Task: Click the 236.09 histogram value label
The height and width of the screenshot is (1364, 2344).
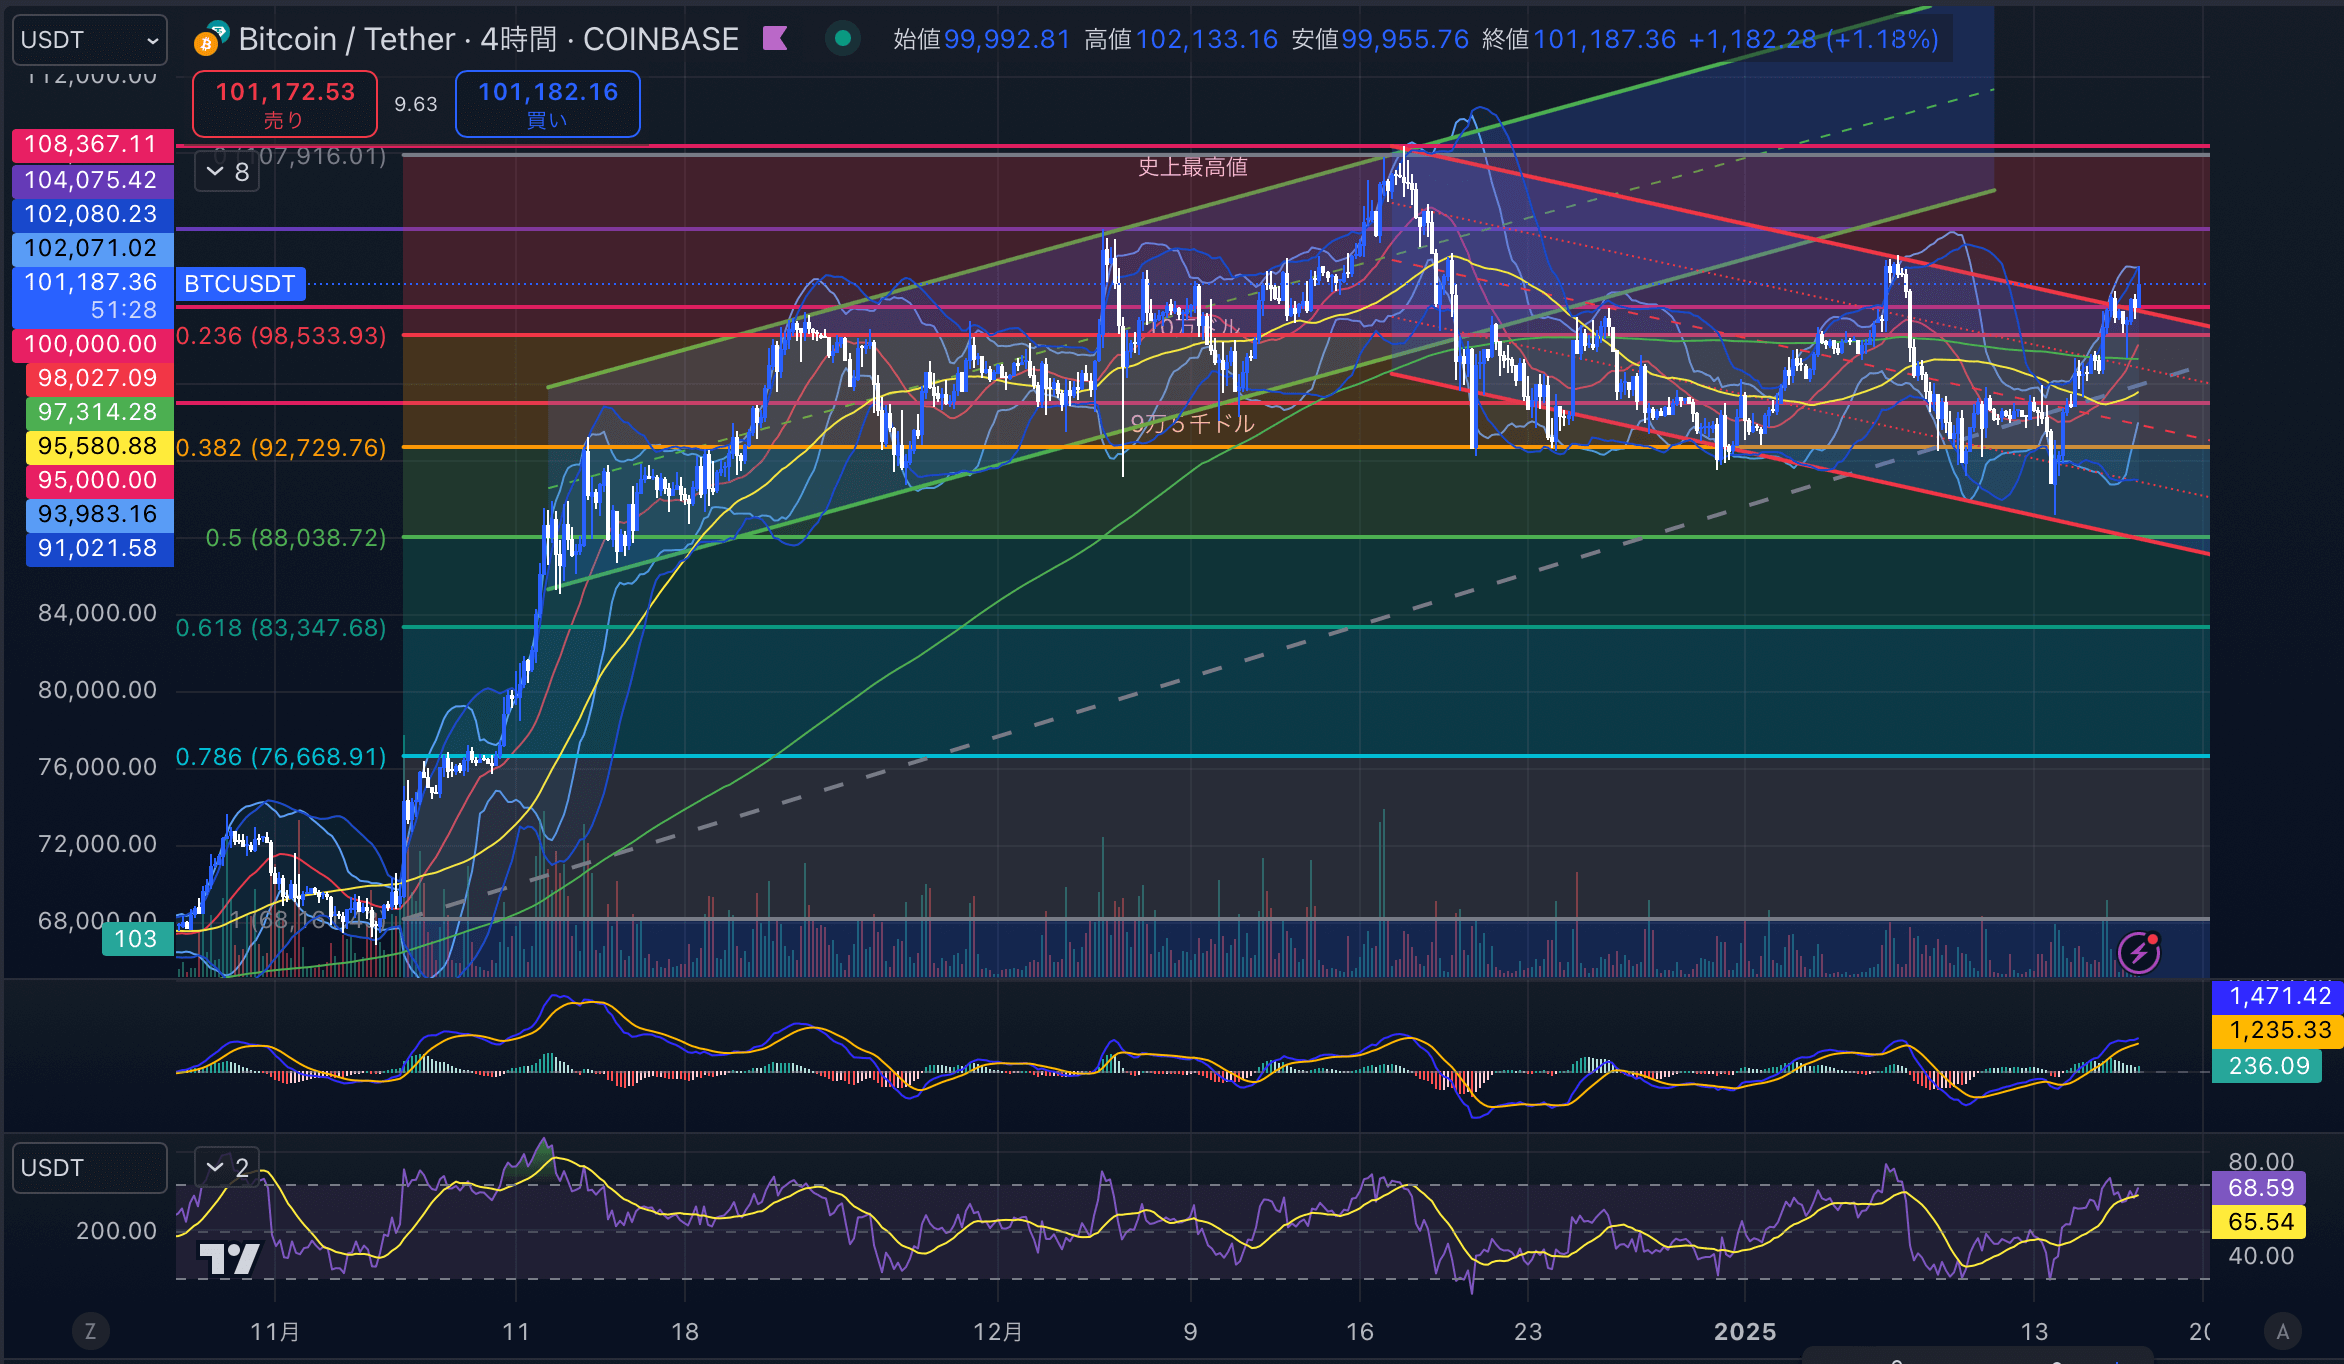Action: pyautogui.click(x=2268, y=1066)
